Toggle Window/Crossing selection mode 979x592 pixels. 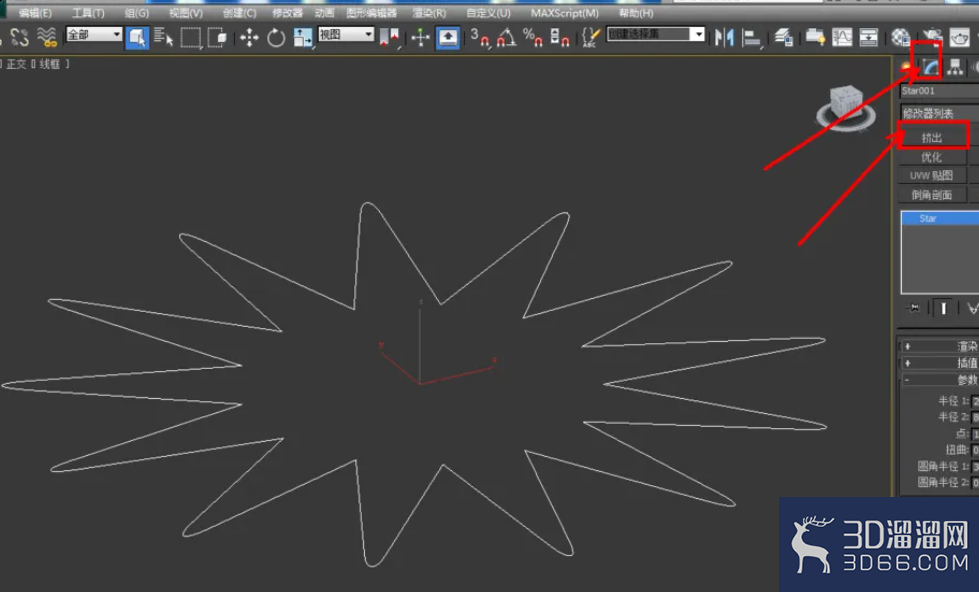click(x=217, y=37)
